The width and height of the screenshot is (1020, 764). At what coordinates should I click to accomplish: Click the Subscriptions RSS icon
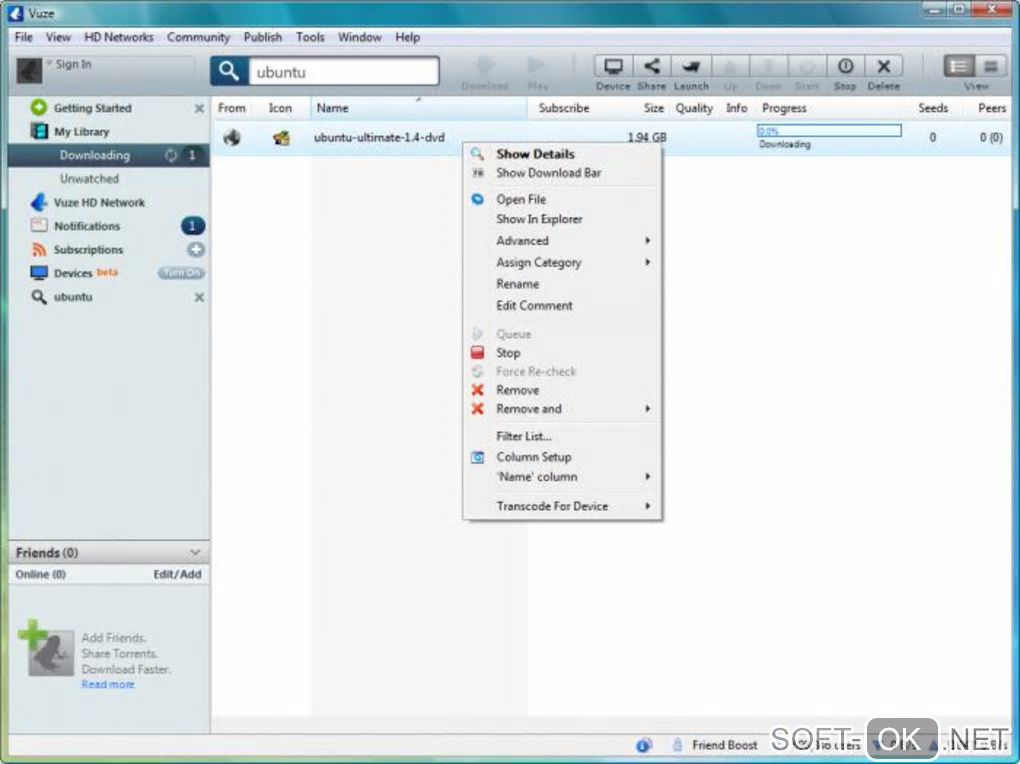click(39, 249)
